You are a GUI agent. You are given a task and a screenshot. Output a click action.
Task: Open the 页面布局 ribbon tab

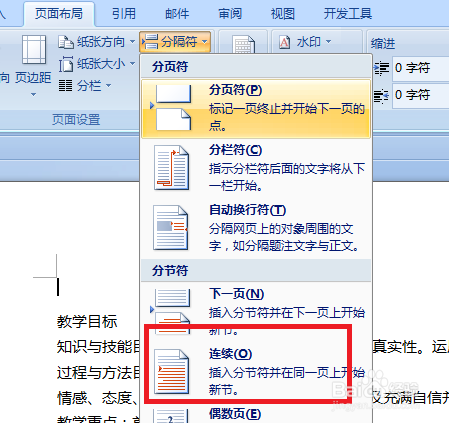click(59, 14)
